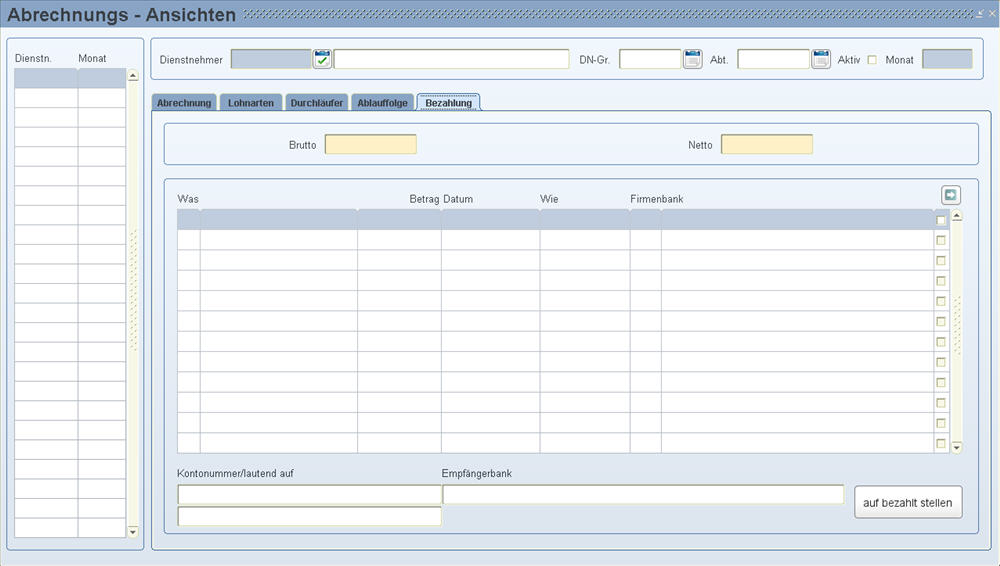Switch to the Abrechnung tab
The width and height of the screenshot is (1000, 566).
(184, 103)
